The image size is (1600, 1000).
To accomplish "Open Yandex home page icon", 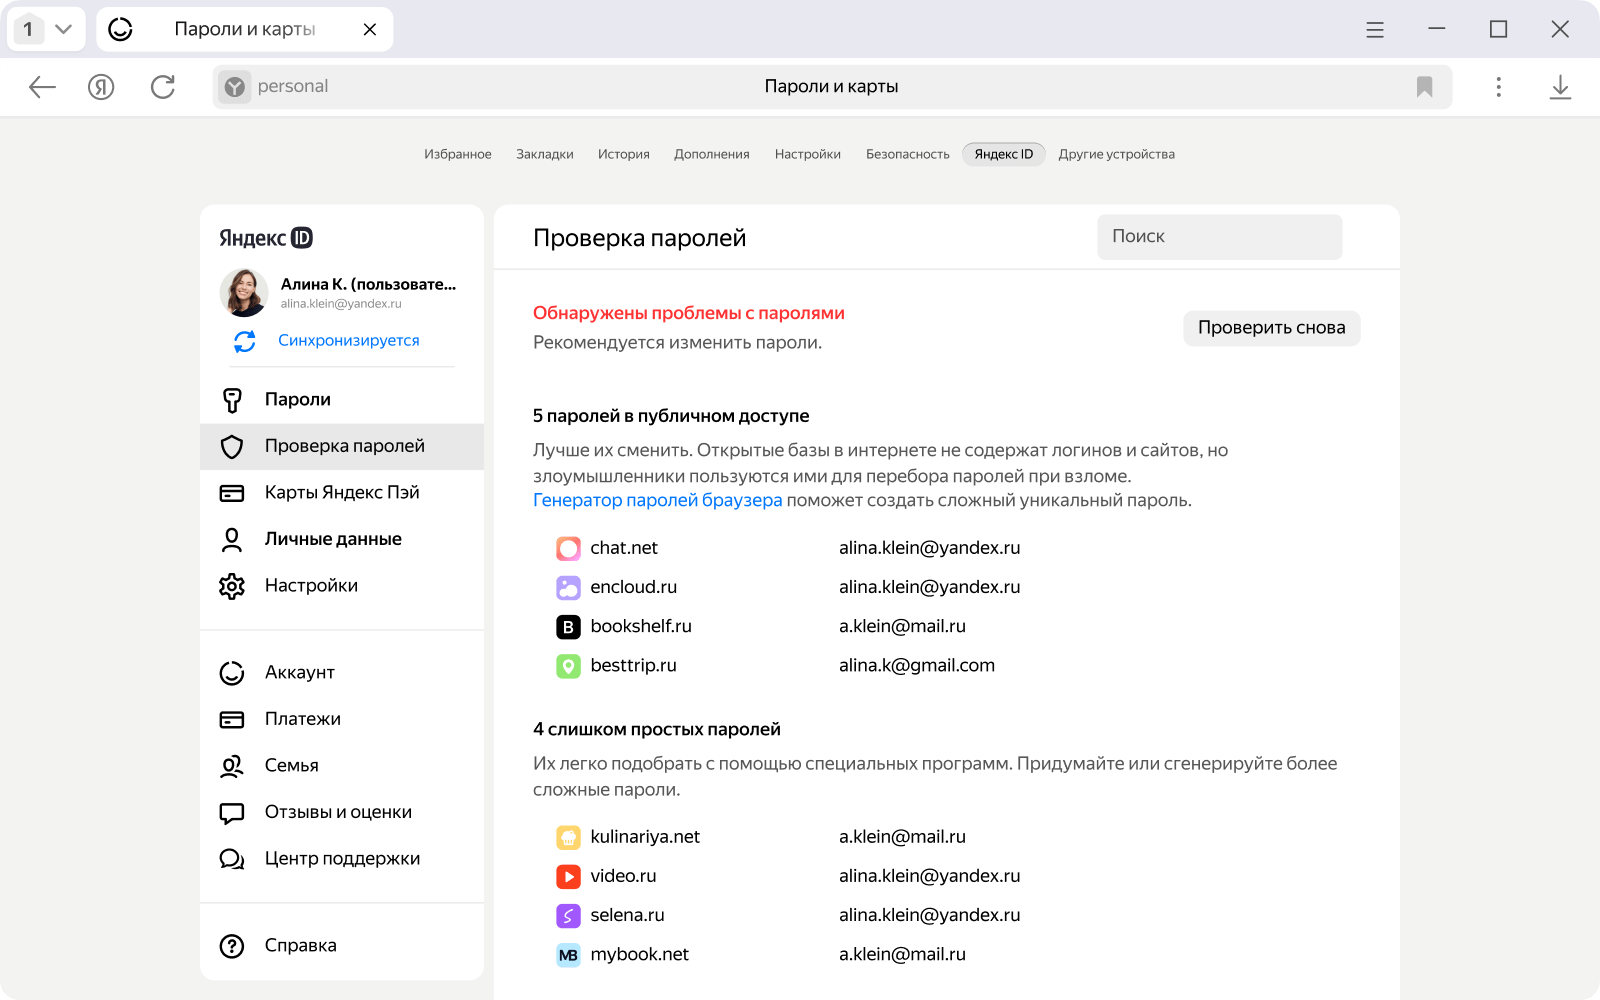I will tap(101, 87).
